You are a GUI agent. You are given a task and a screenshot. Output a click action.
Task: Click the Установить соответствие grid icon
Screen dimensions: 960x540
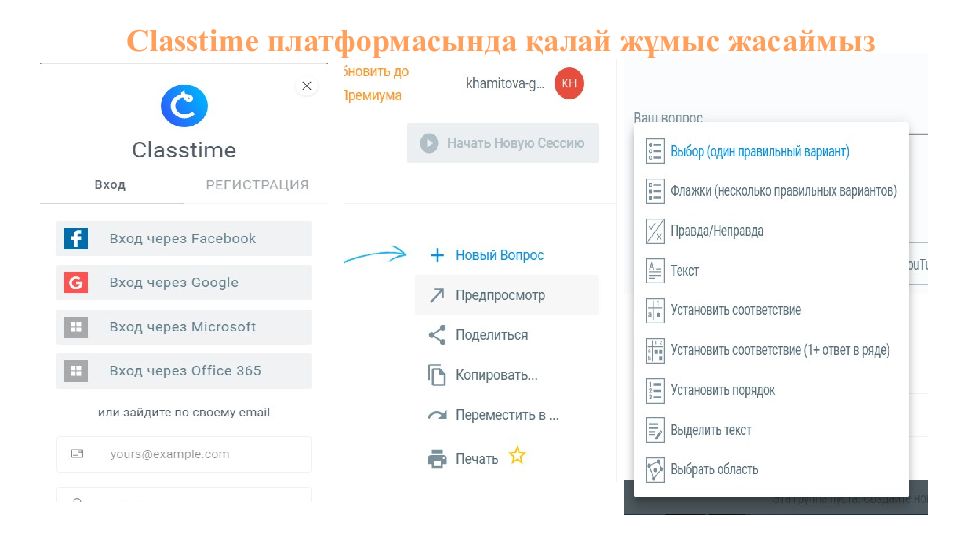pyautogui.click(x=655, y=310)
